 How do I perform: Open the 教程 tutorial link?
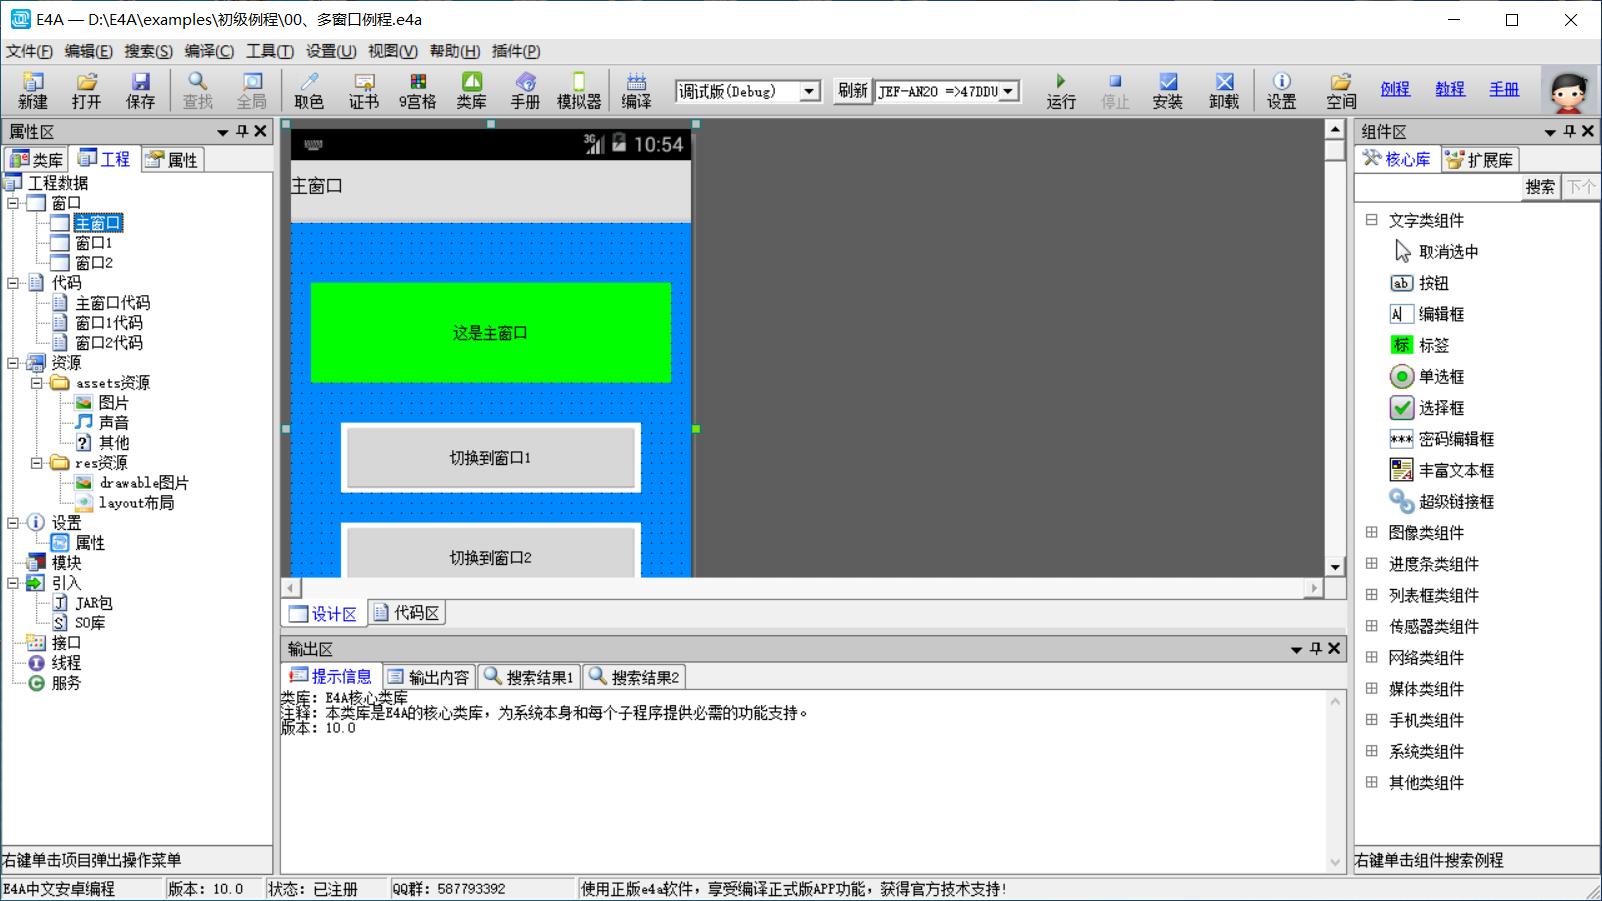point(1449,89)
